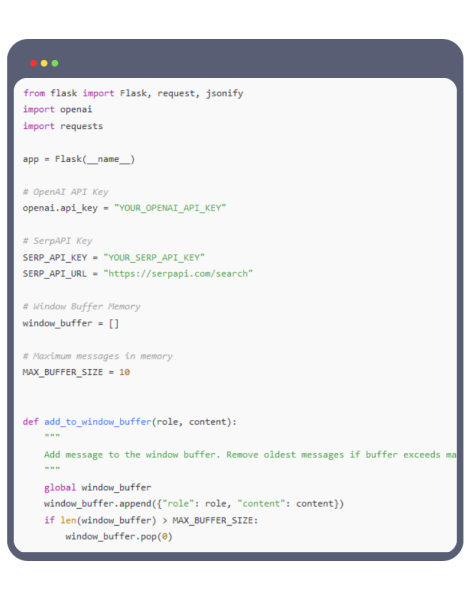The image size is (470, 600).
Task: Click the Flask(__name__) call
Action: click(95, 159)
